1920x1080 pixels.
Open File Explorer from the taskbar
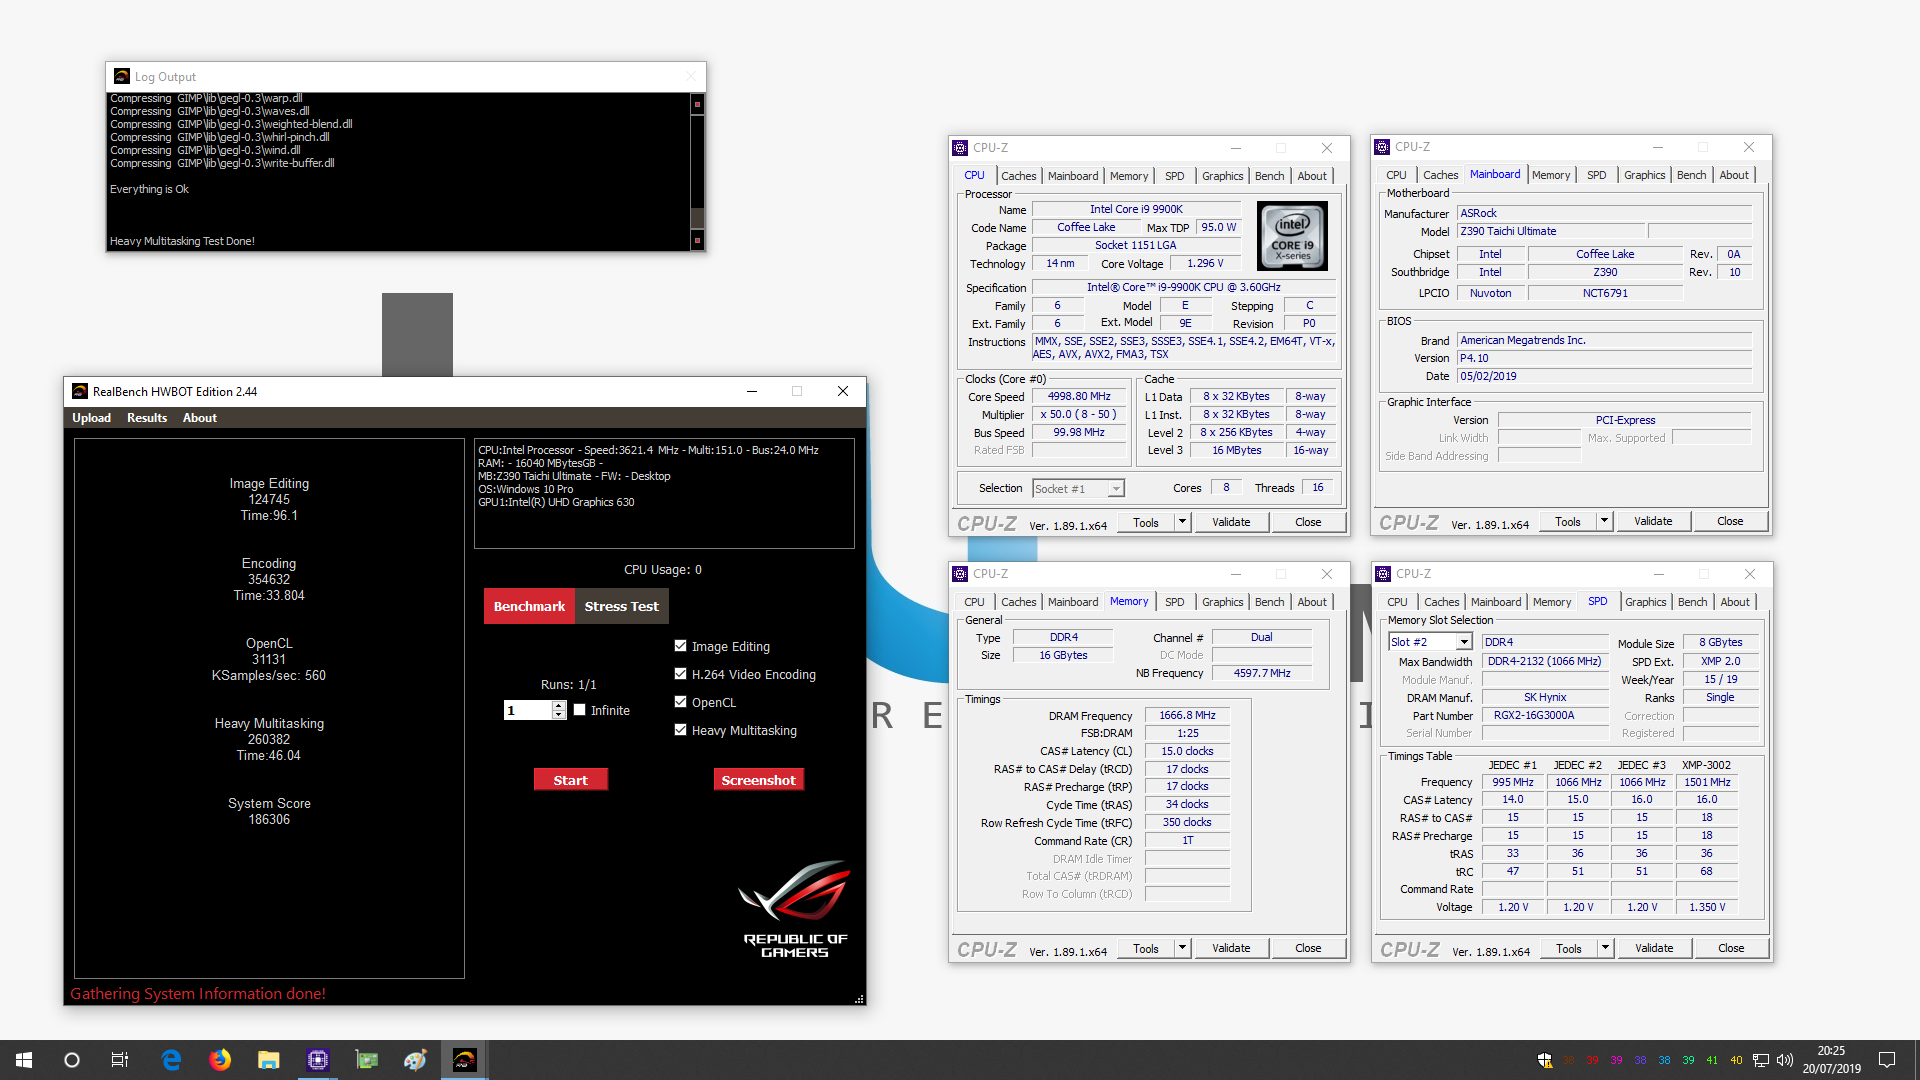269,1060
